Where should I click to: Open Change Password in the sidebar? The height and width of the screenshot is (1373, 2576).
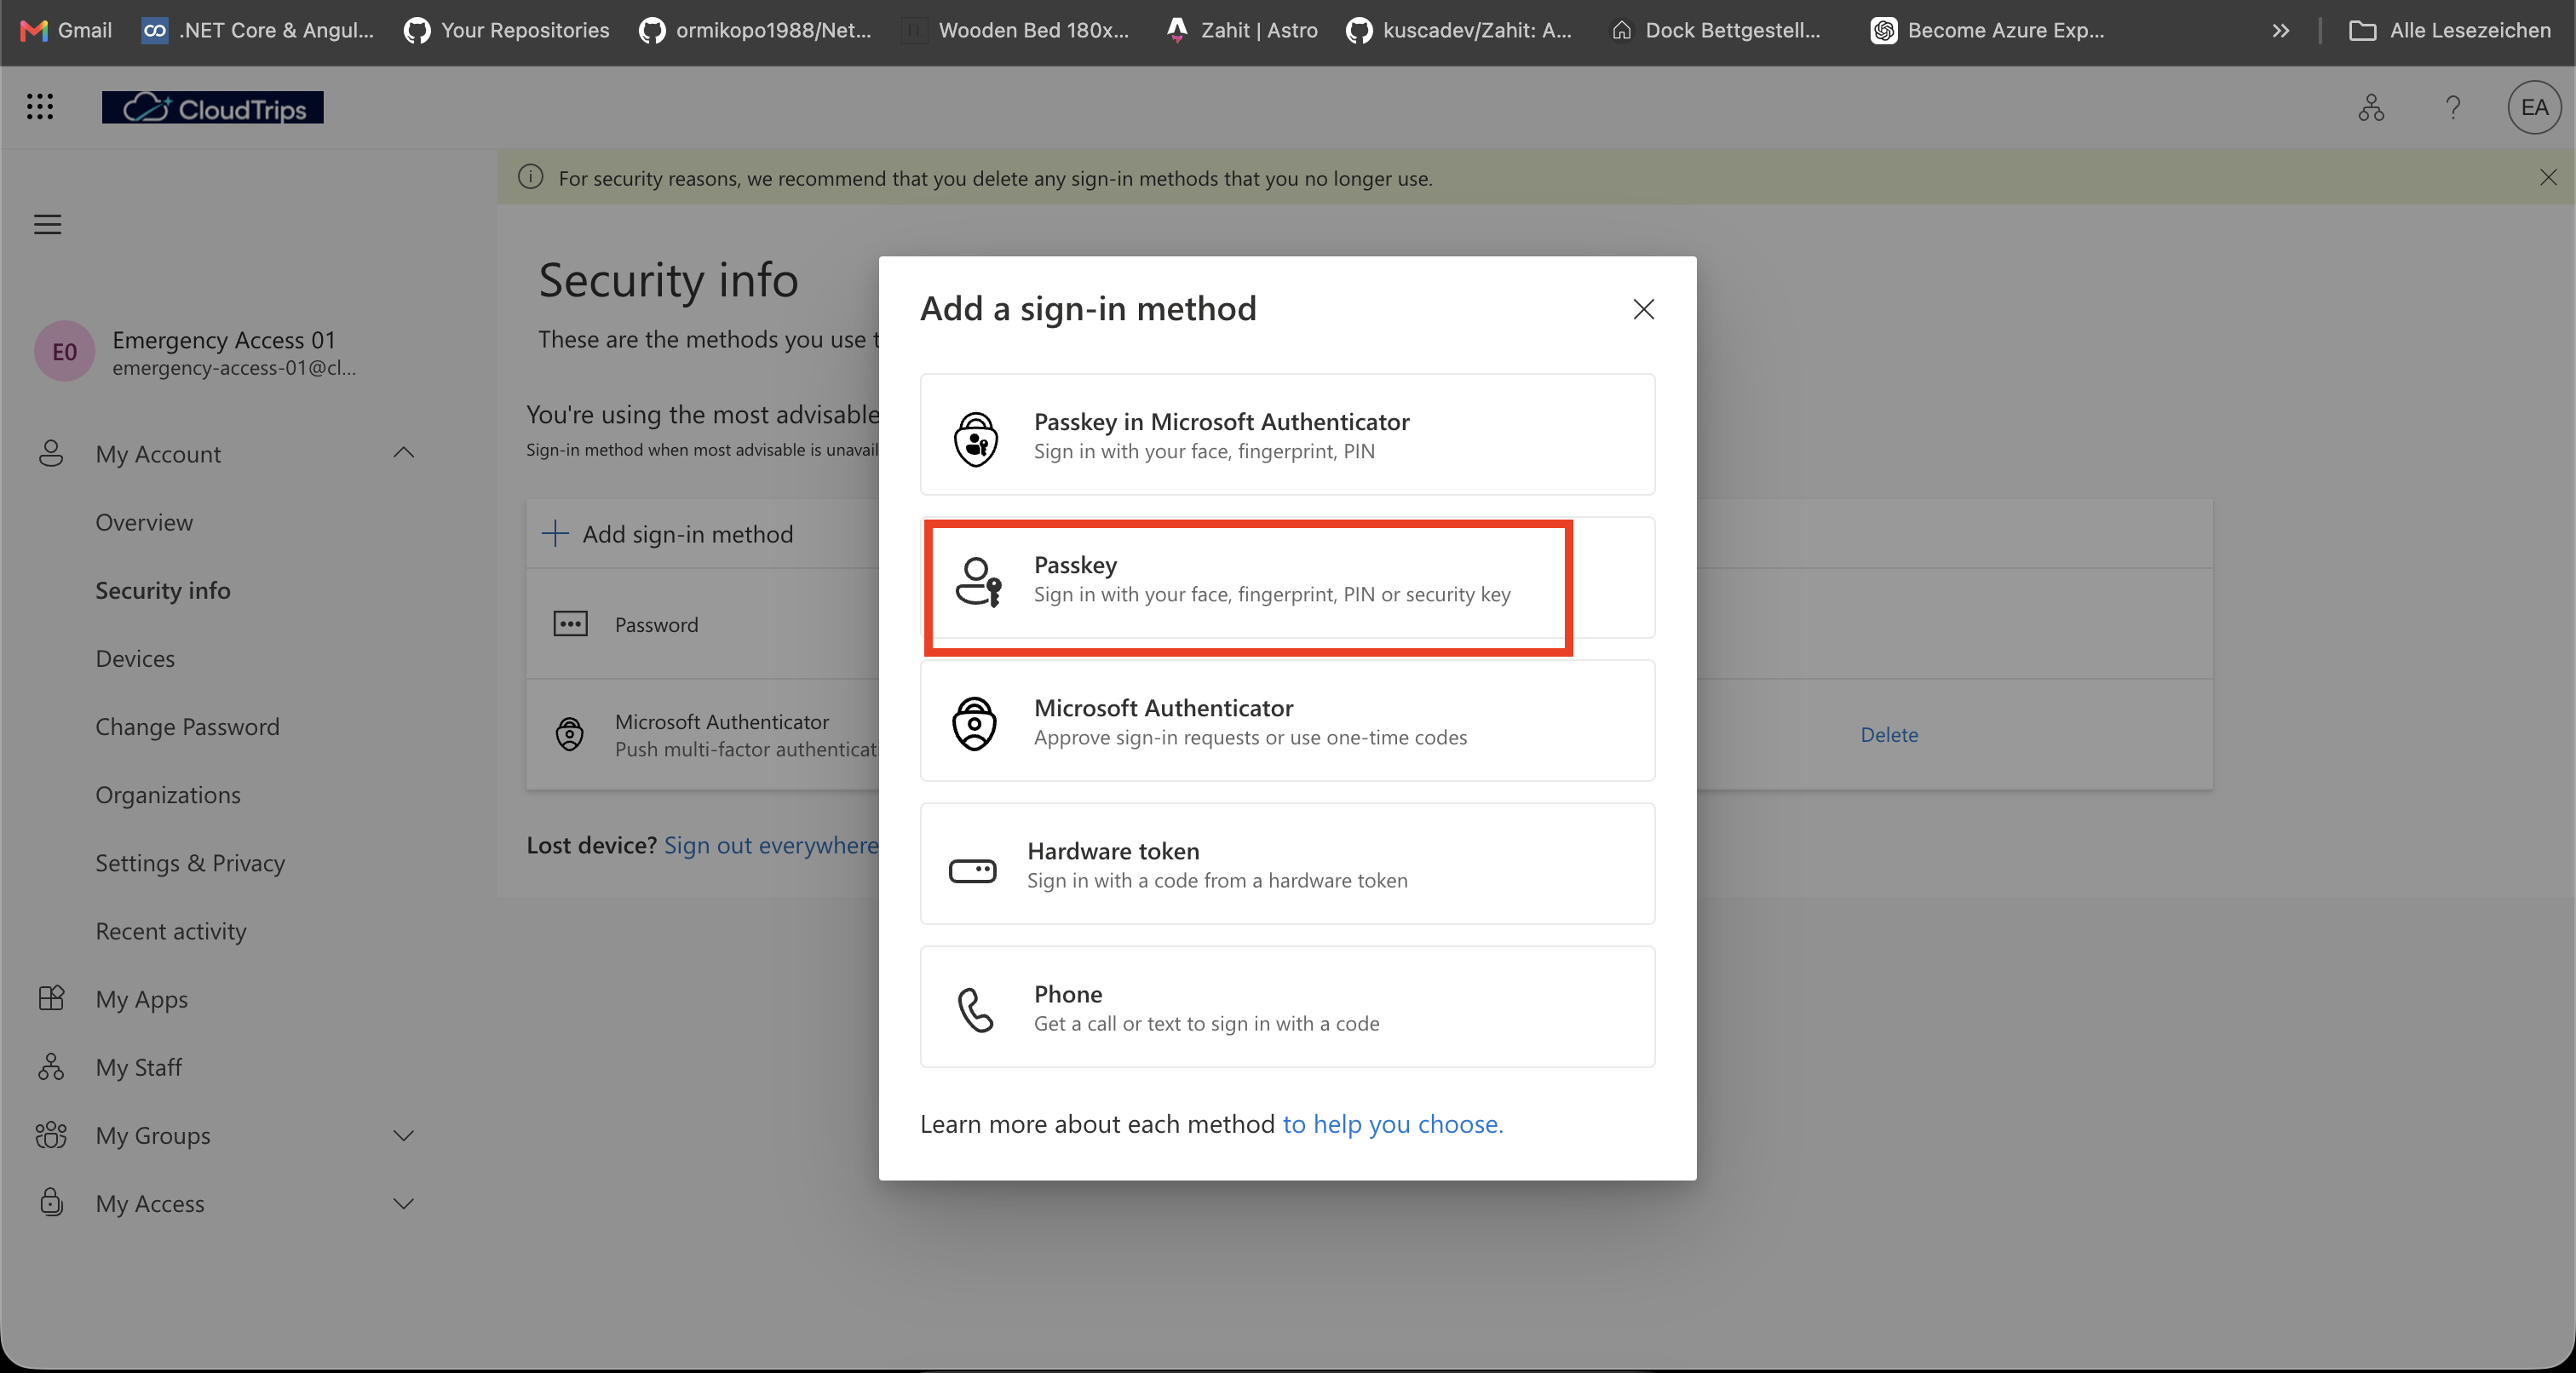coord(187,726)
